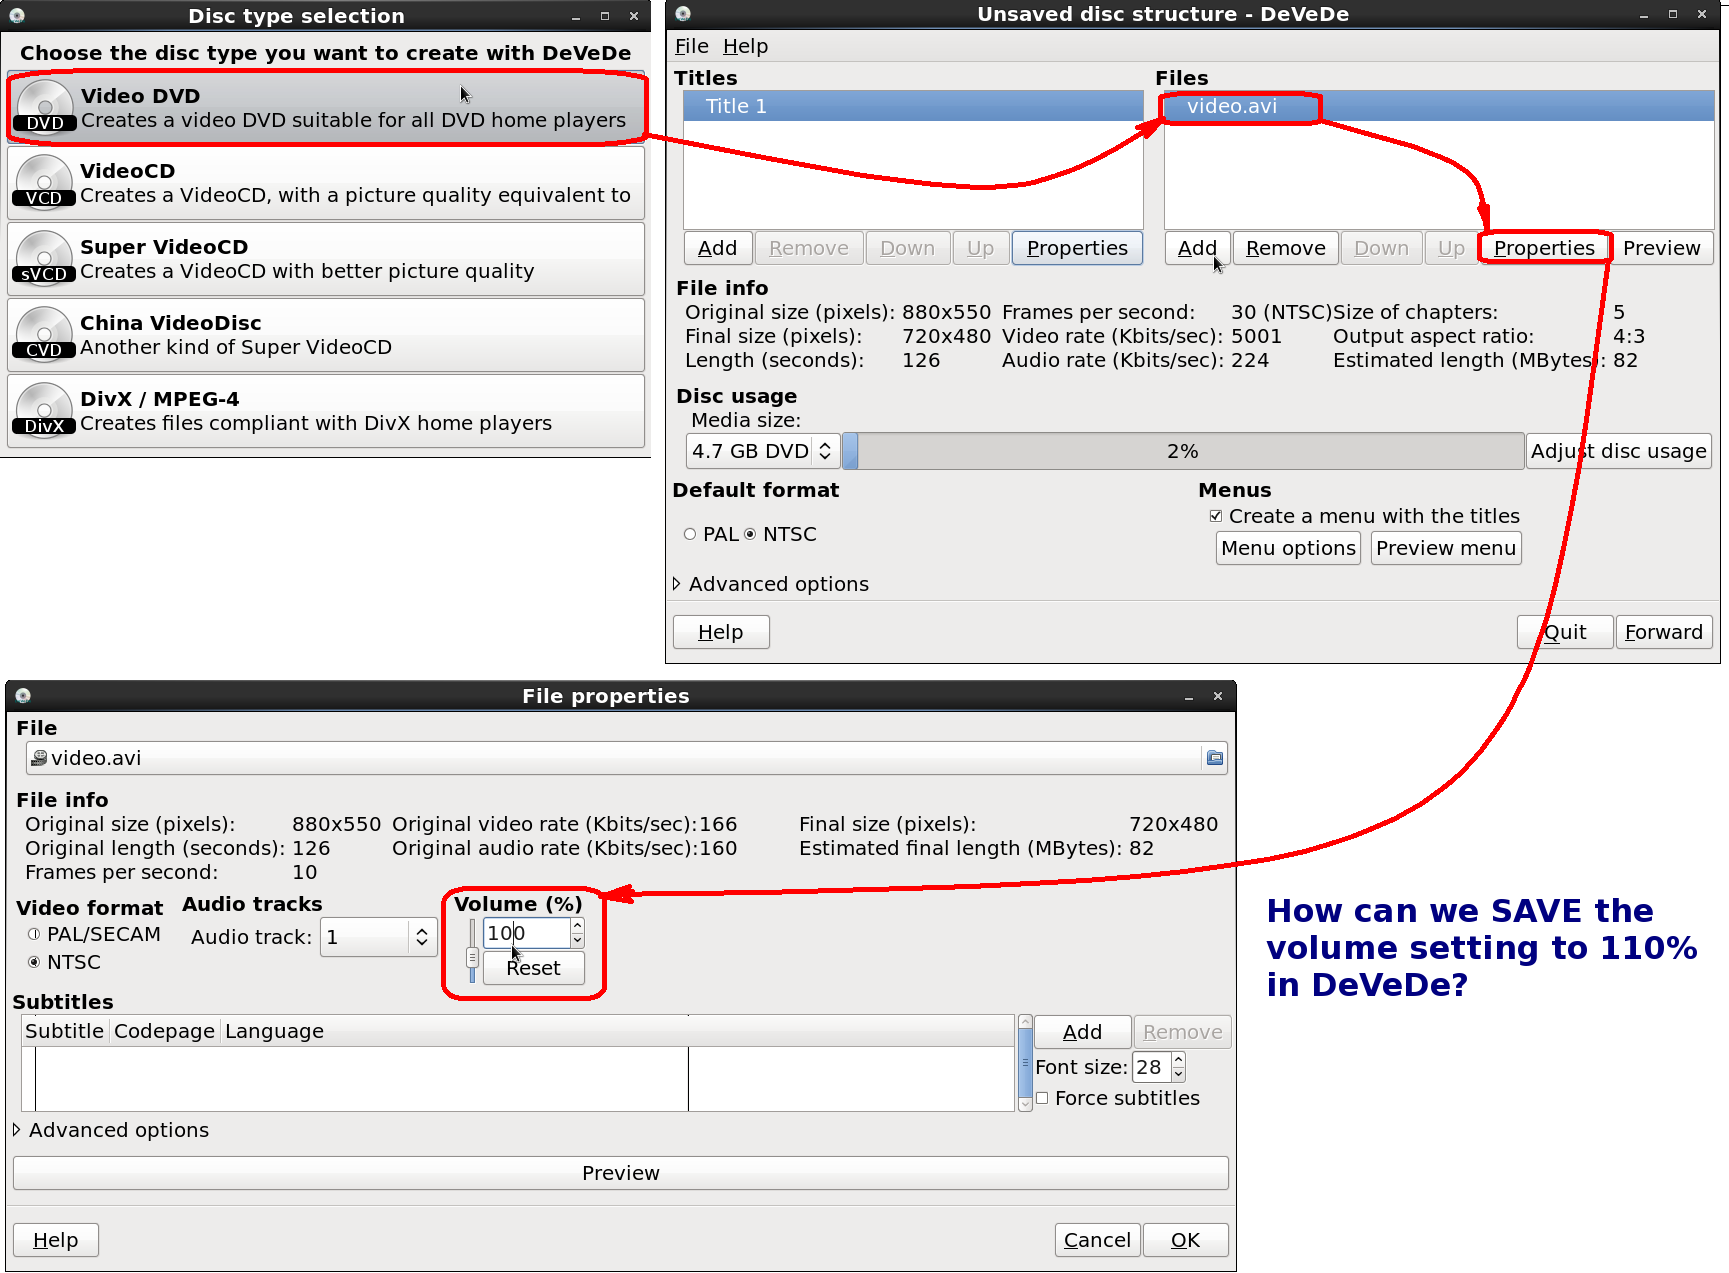
Task: Click the wide Preview button in File properties
Action: pyautogui.click(x=621, y=1173)
